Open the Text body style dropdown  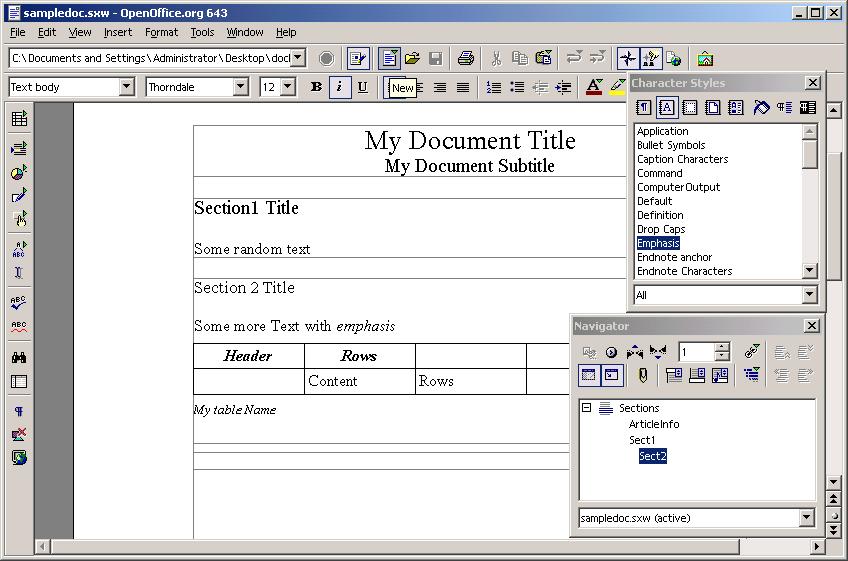point(126,87)
